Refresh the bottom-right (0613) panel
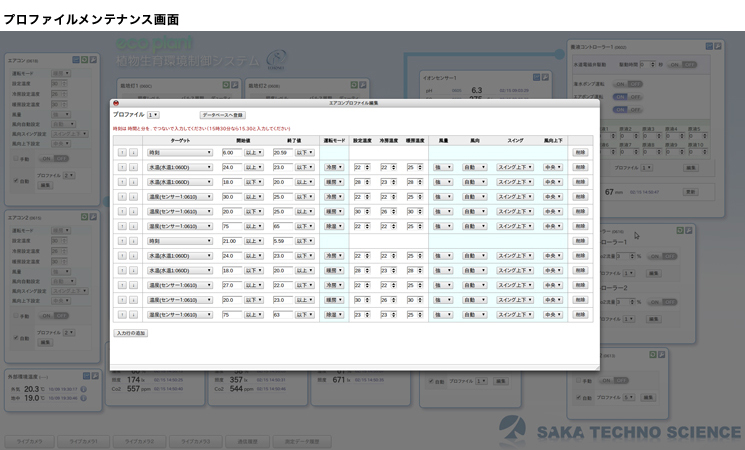 [x=652, y=354]
